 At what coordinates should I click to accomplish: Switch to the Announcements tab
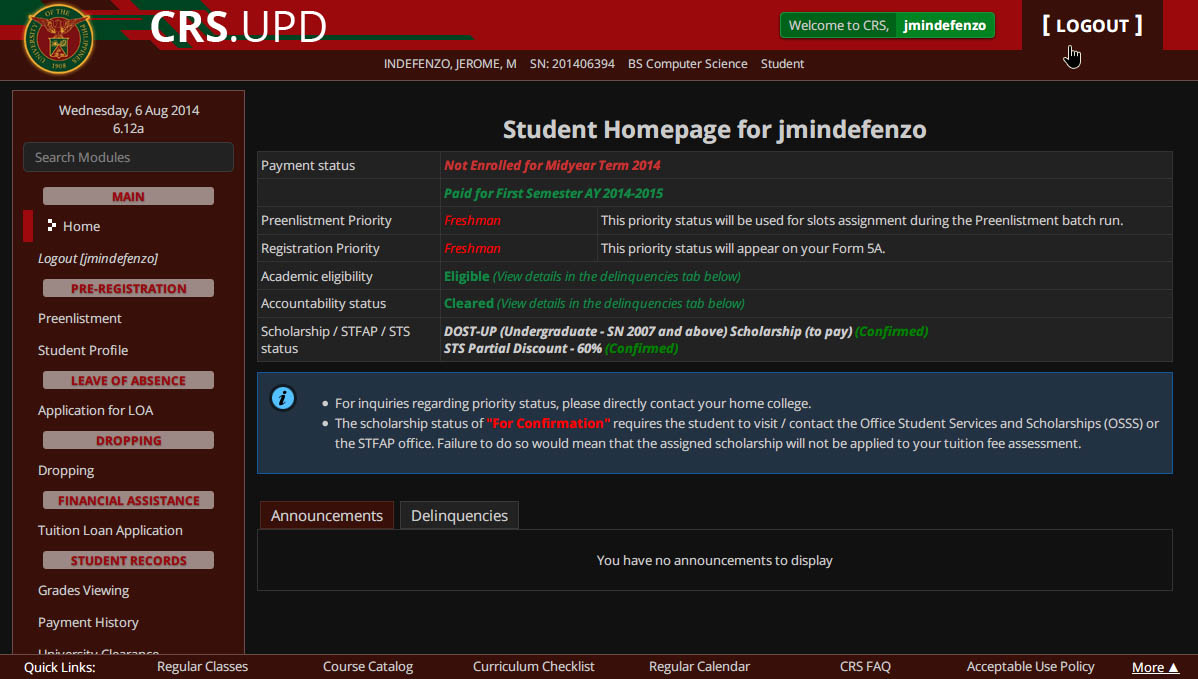(x=327, y=516)
